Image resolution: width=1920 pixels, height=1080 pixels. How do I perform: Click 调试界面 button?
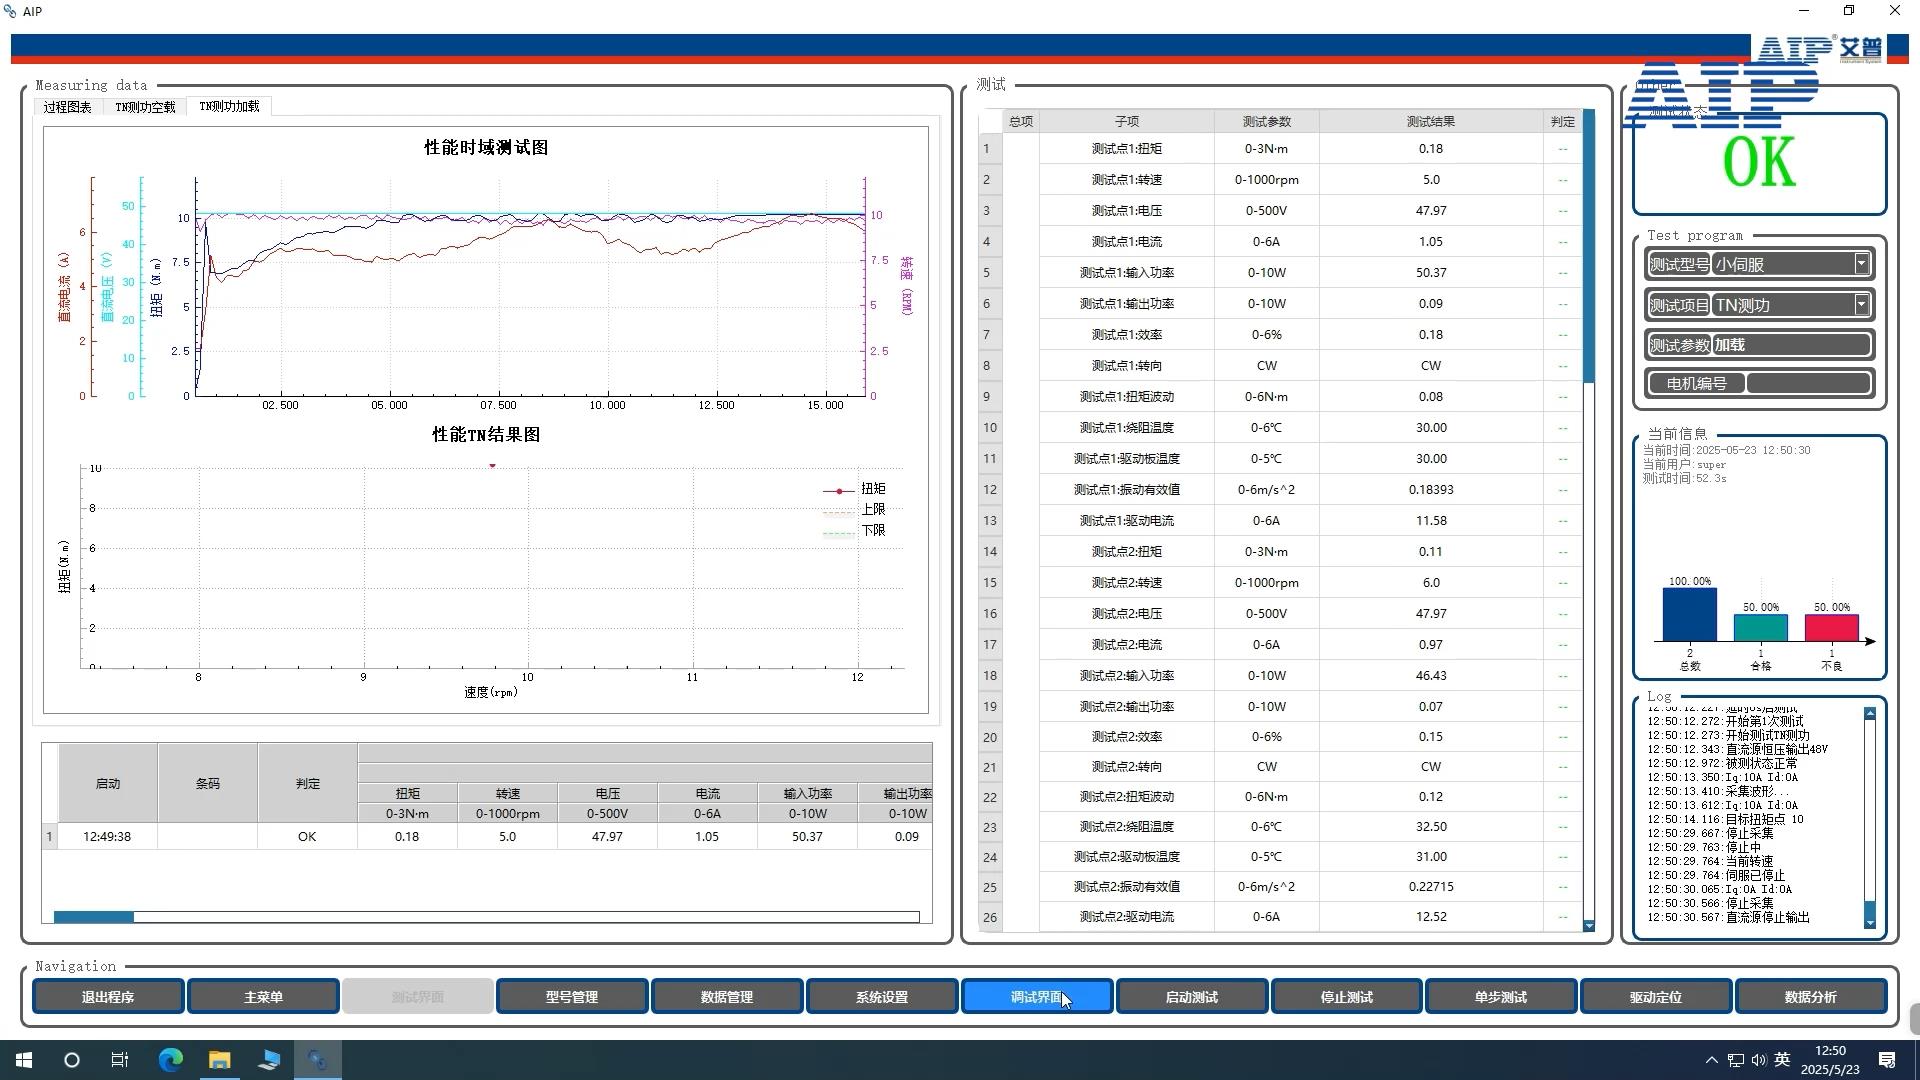[1037, 997]
